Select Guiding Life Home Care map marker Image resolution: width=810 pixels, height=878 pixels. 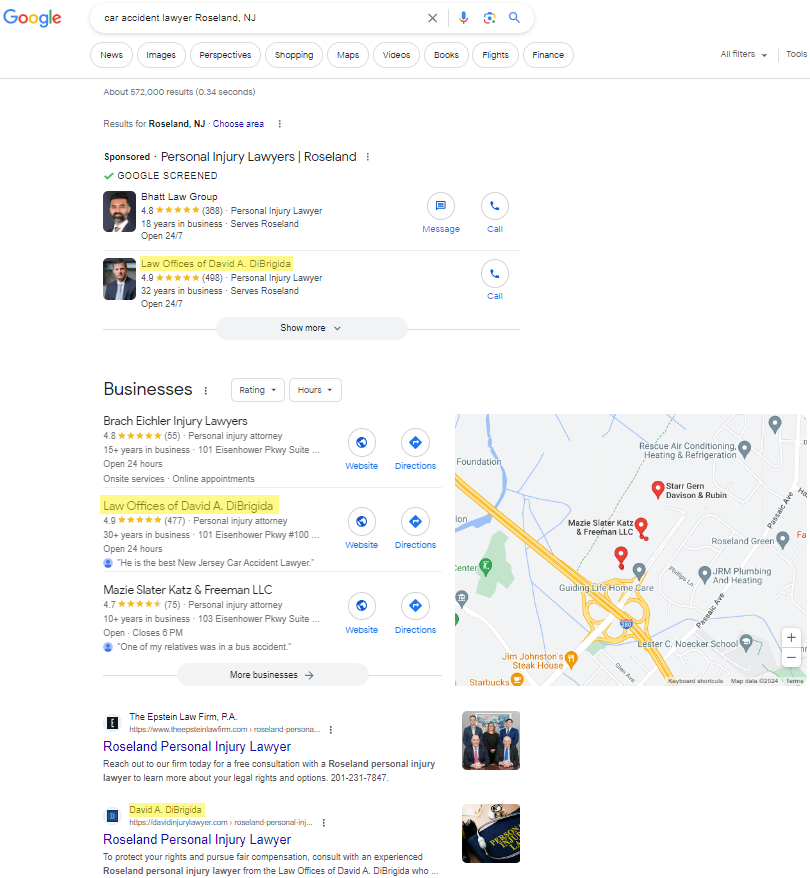pyautogui.click(x=639, y=571)
